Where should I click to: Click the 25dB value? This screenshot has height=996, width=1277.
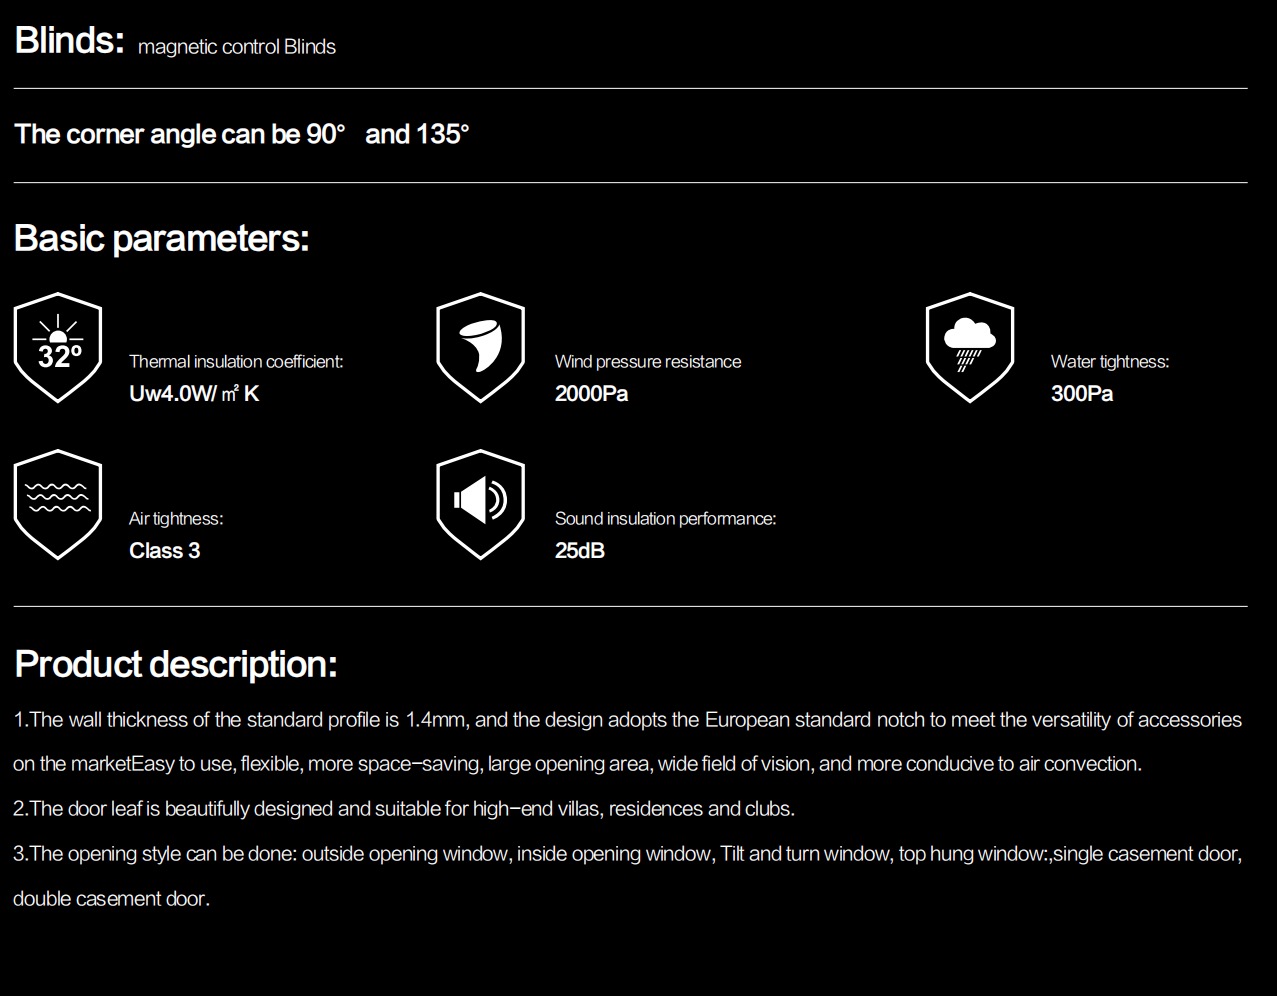pos(580,551)
